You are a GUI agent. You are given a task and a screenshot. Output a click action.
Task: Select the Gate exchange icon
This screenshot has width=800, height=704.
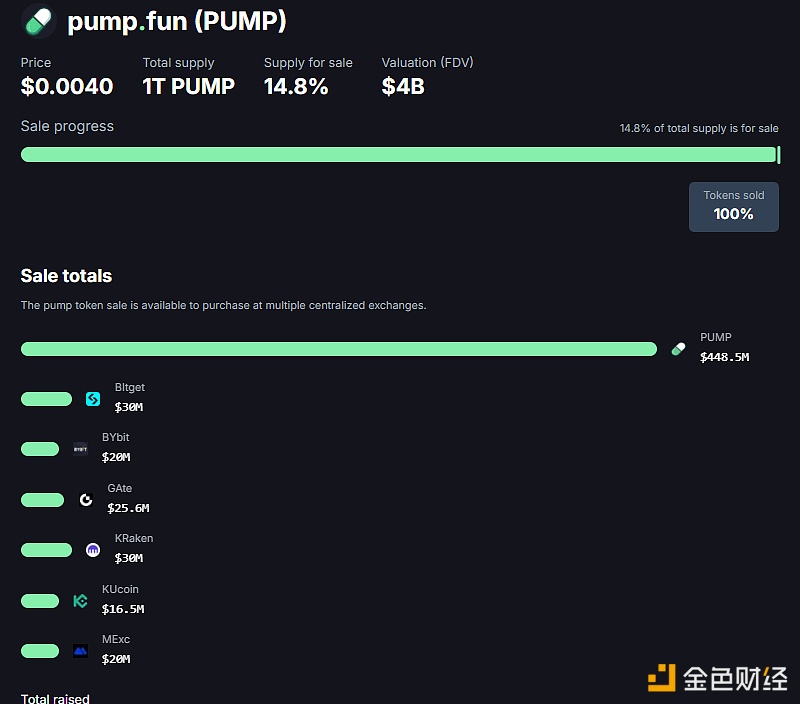click(86, 499)
